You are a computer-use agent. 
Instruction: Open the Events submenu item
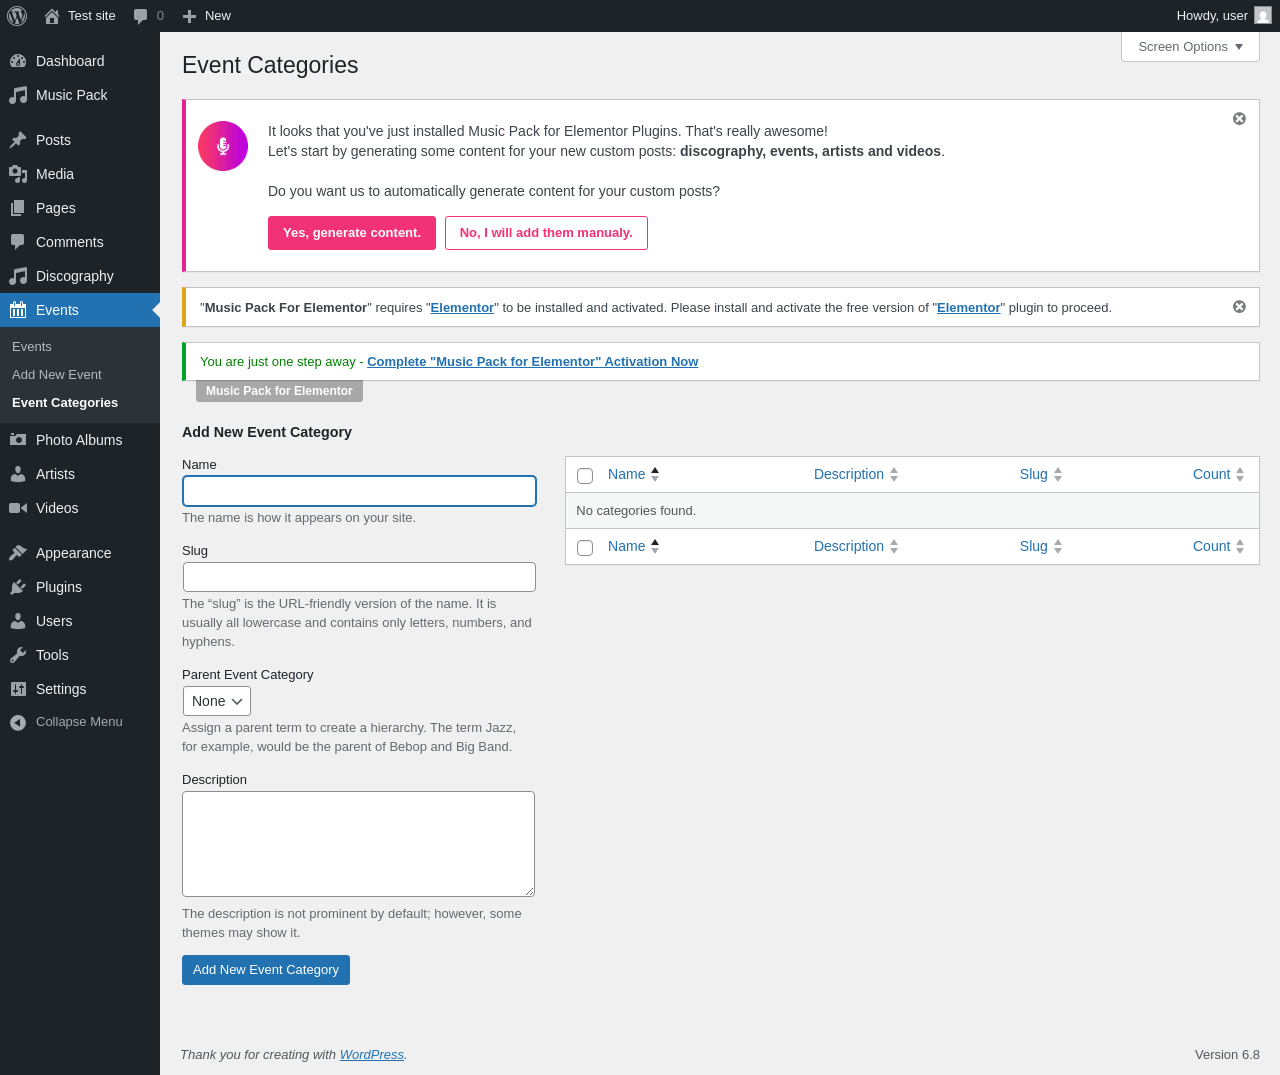click(32, 347)
